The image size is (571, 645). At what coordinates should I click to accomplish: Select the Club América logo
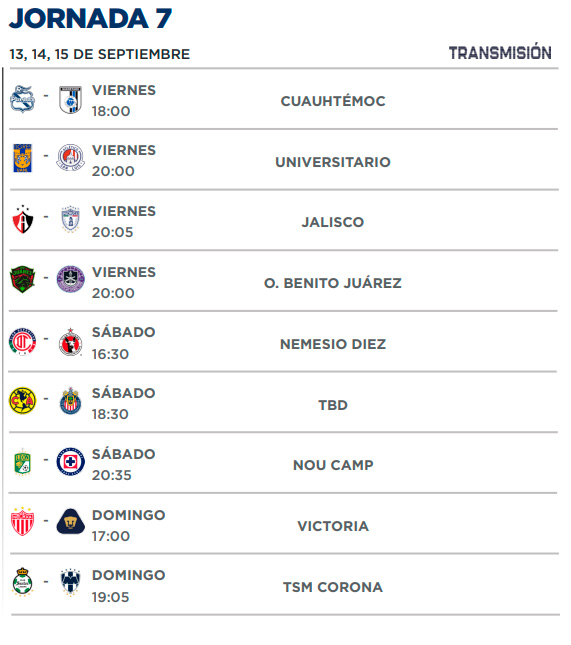tap(23, 401)
